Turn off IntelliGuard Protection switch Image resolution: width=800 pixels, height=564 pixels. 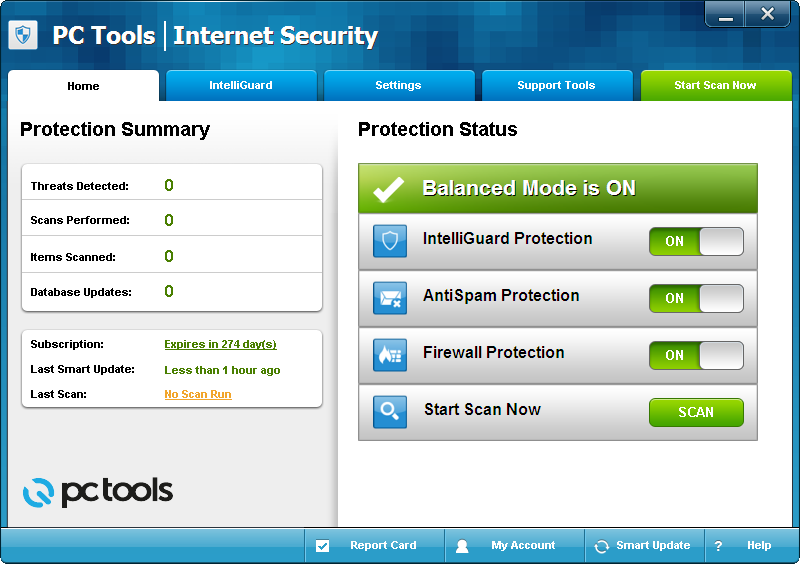696,241
